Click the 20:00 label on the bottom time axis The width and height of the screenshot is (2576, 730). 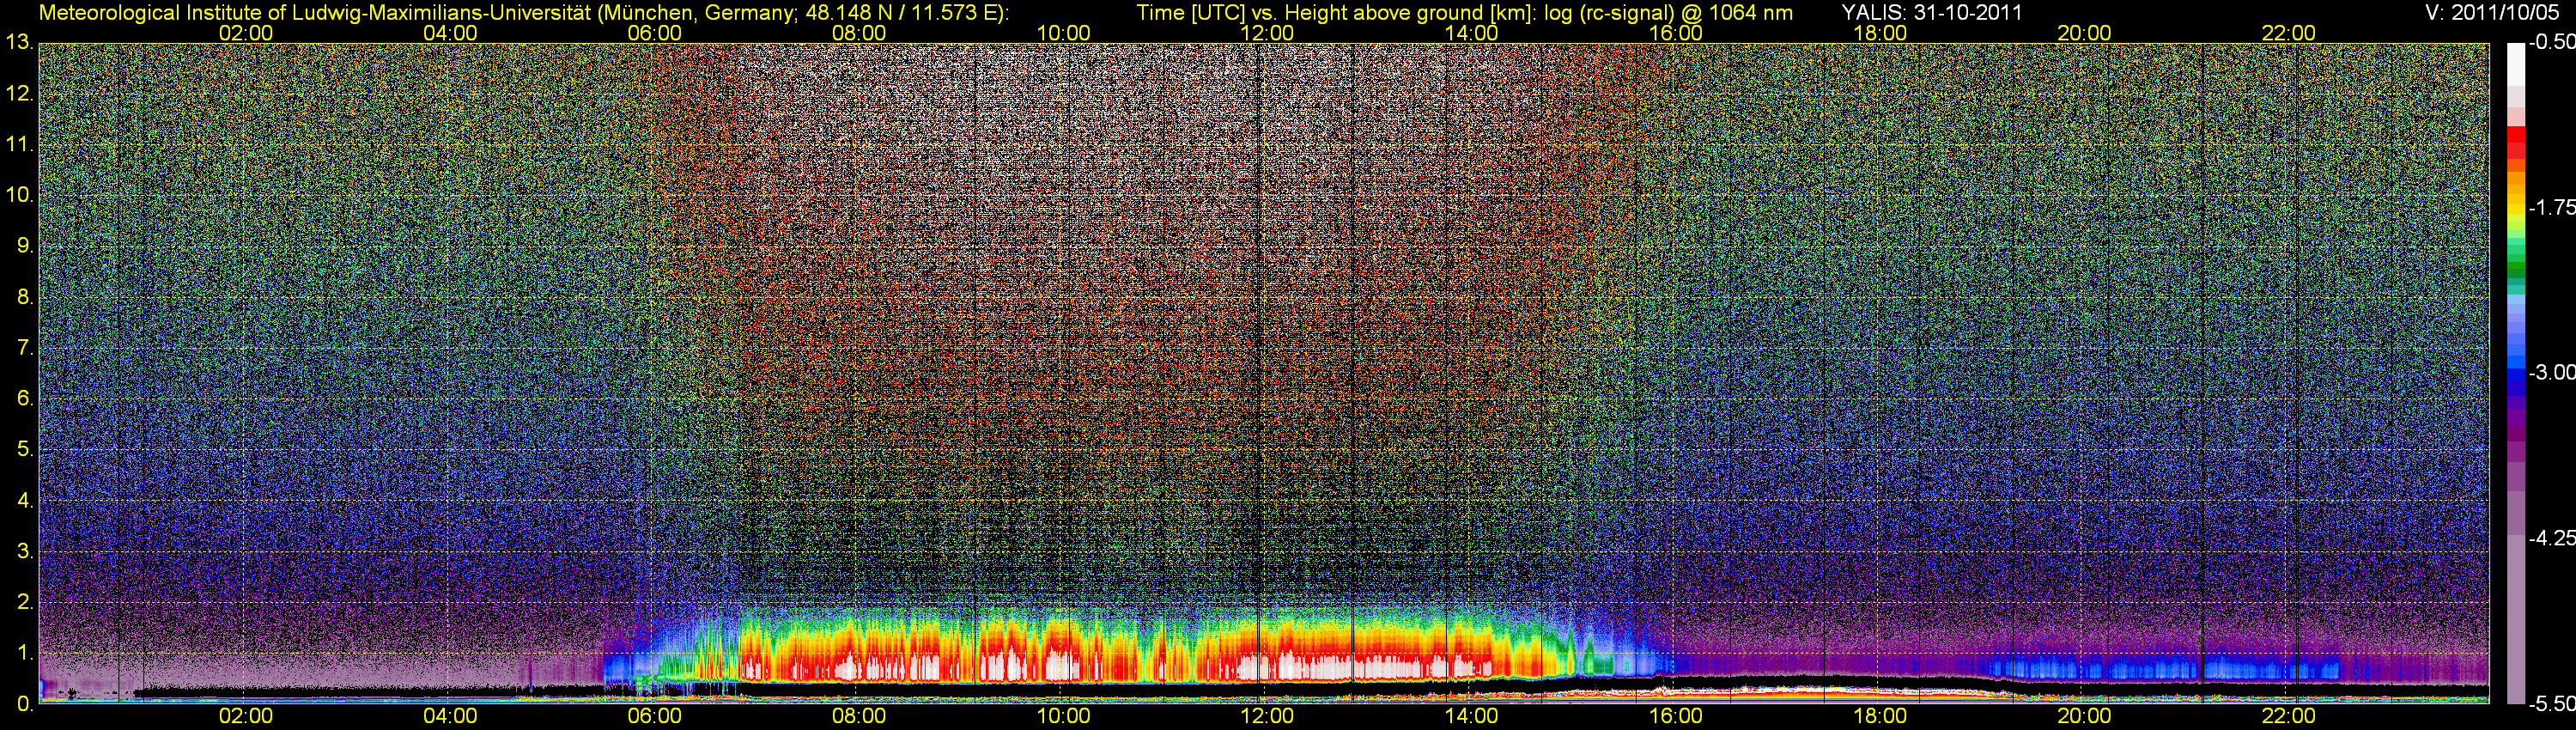2084,717
